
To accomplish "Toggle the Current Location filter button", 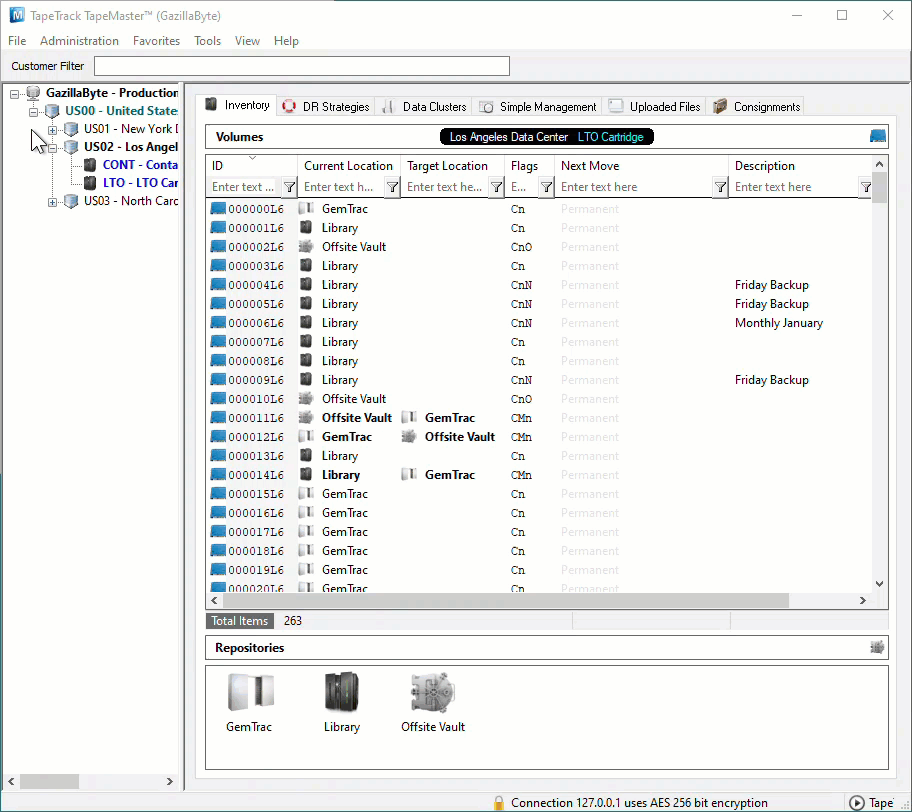I will pos(393,187).
